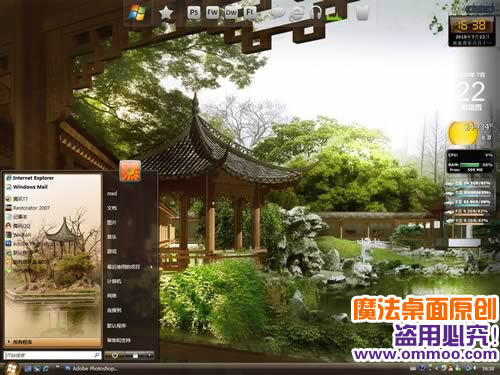Click the start menu search box

pos(52,355)
